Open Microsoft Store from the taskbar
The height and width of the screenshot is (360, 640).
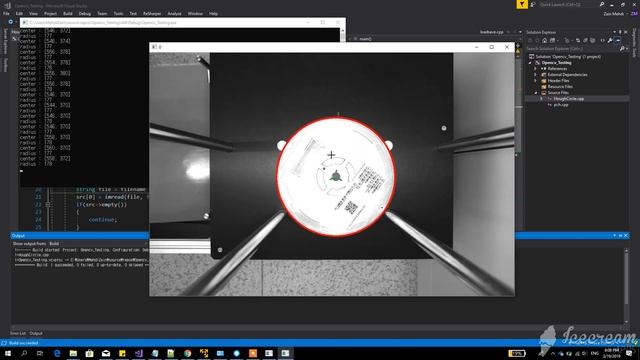pyautogui.click(x=89, y=353)
